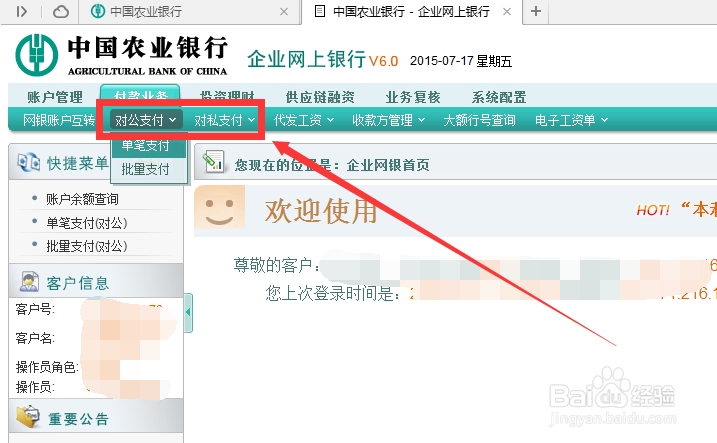This screenshot has width=717, height=443.
Task: Choose 批量支付 from the dropdown
Action: (149, 169)
